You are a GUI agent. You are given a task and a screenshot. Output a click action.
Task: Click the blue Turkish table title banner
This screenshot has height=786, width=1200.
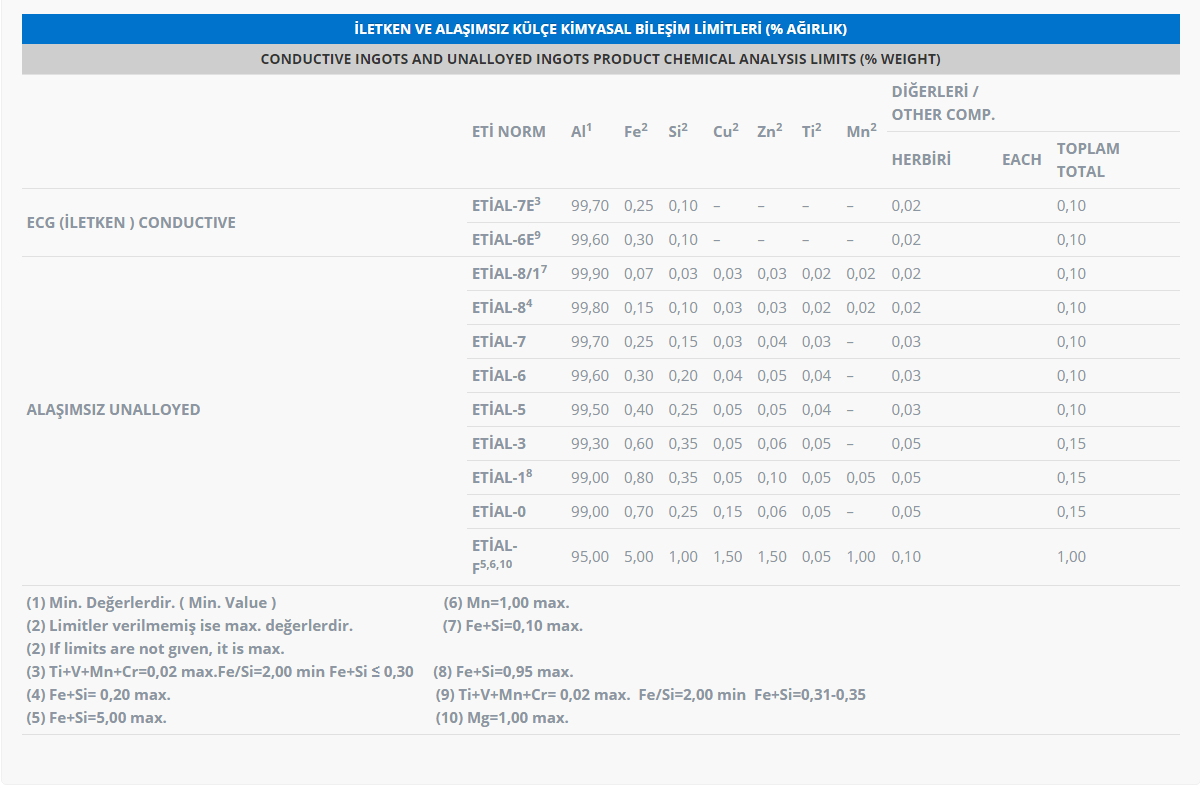point(600,29)
